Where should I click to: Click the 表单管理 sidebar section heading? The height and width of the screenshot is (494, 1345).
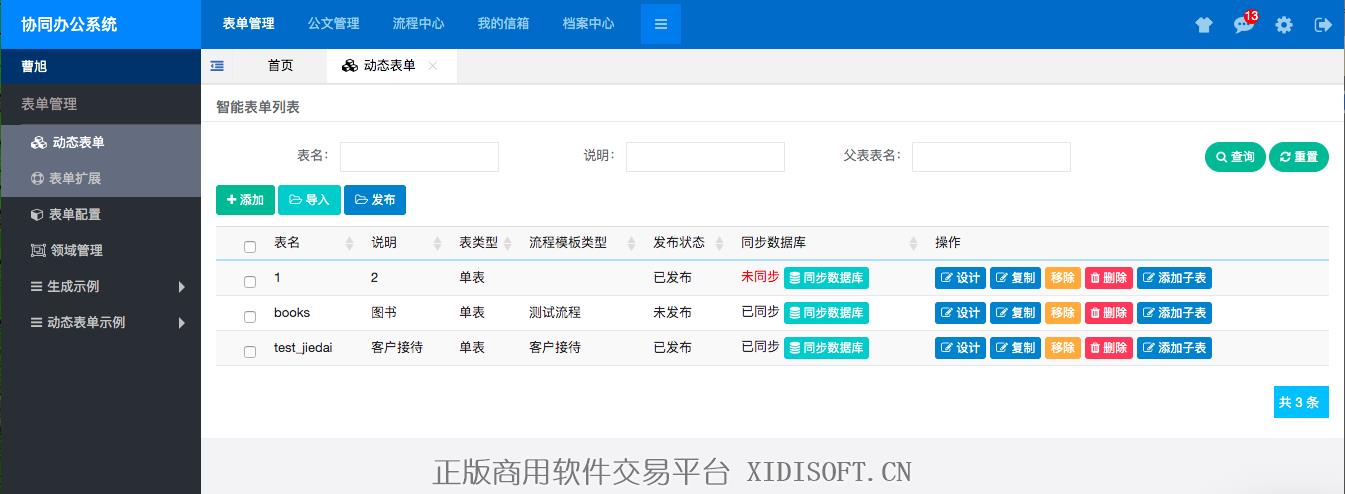[49, 104]
